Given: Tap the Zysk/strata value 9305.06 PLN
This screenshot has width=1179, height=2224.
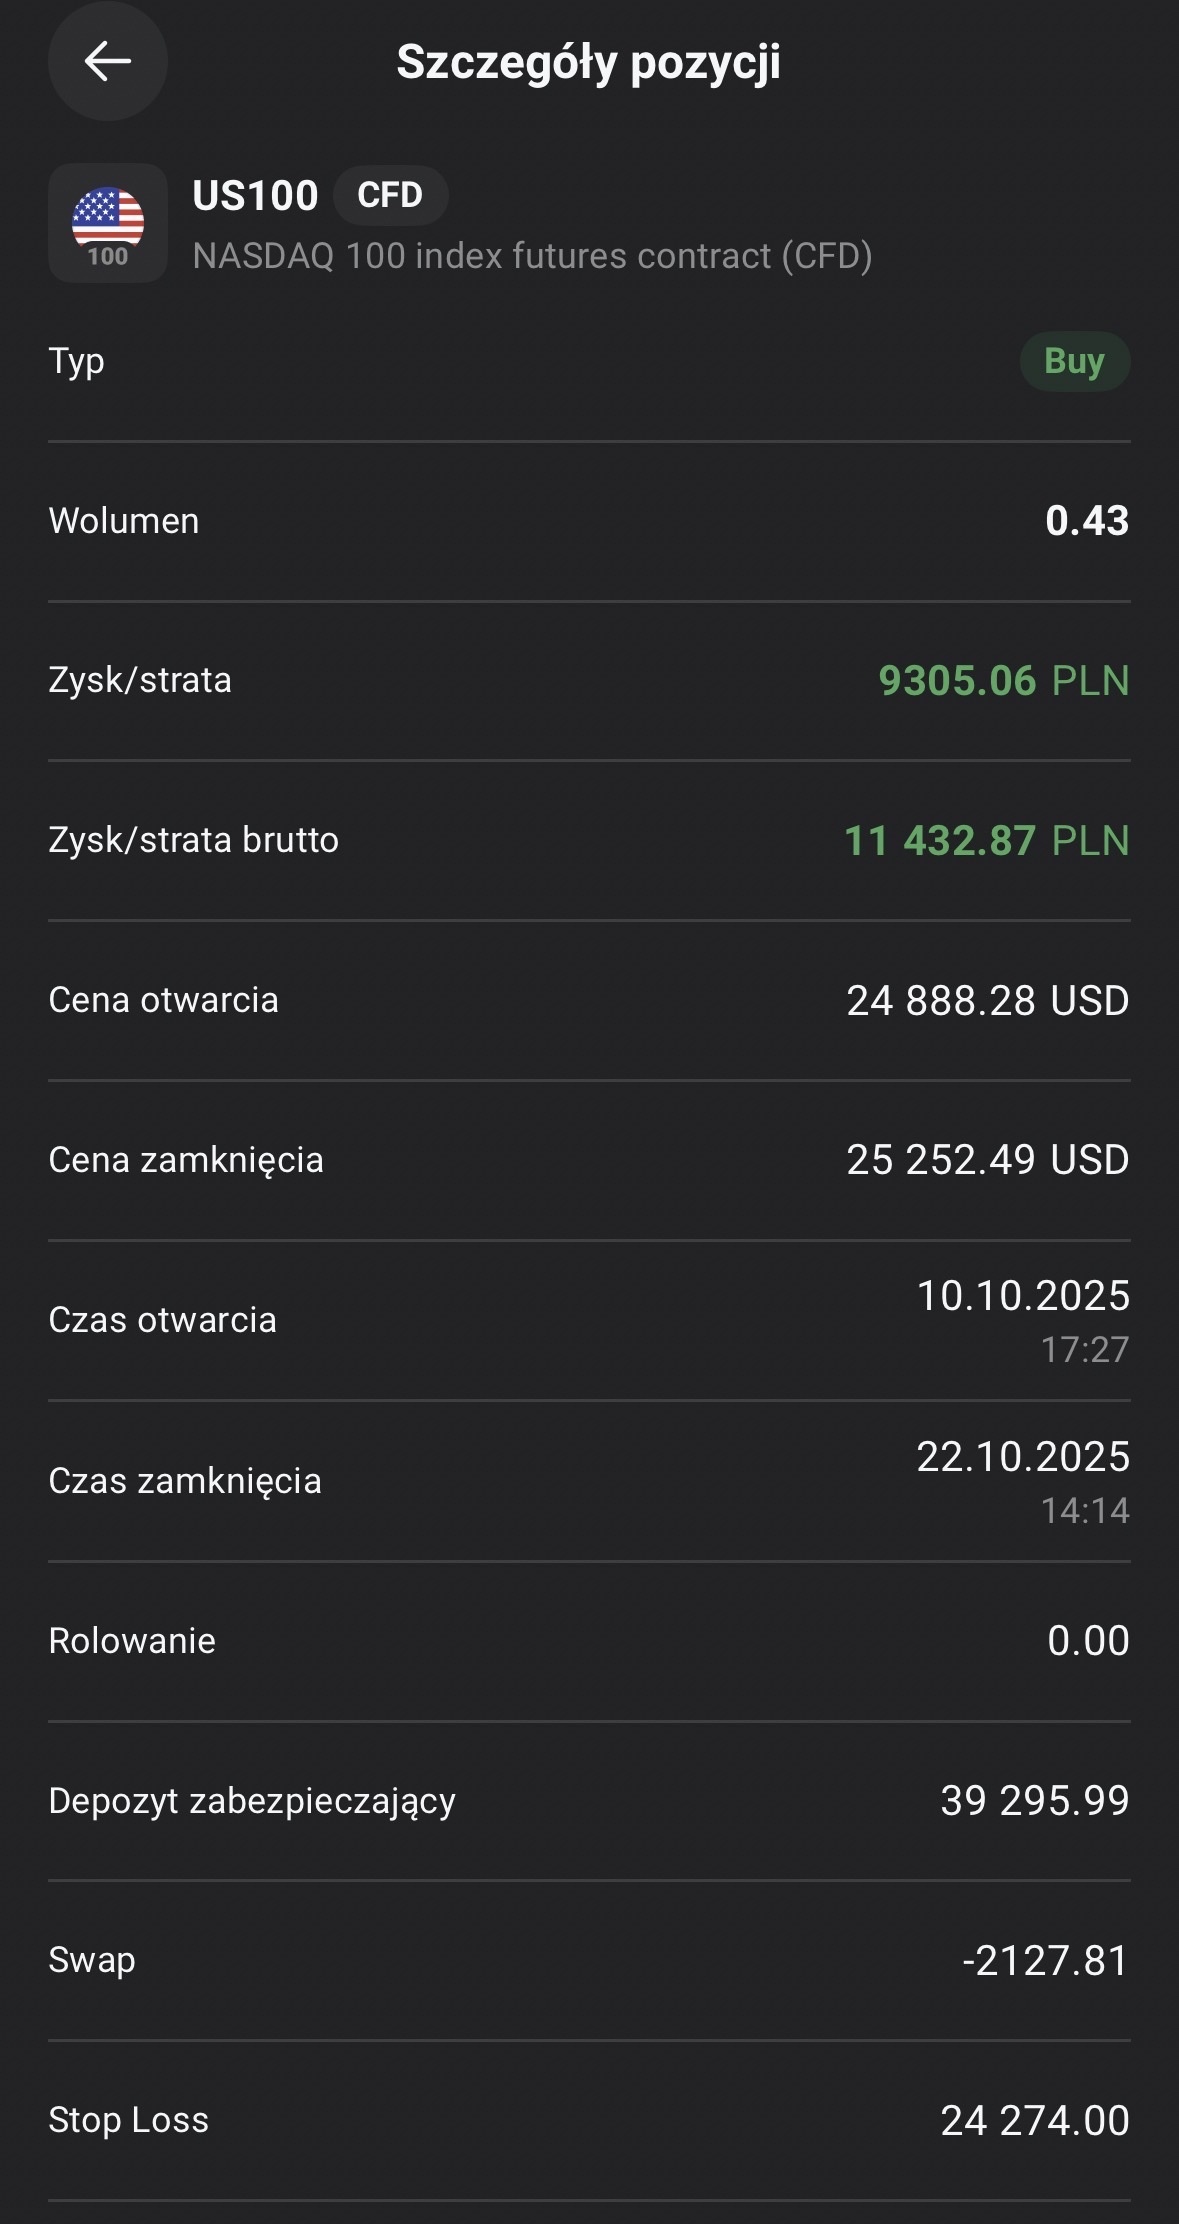Looking at the screenshot, I should pyautogui.click(x=1003, y=681).
